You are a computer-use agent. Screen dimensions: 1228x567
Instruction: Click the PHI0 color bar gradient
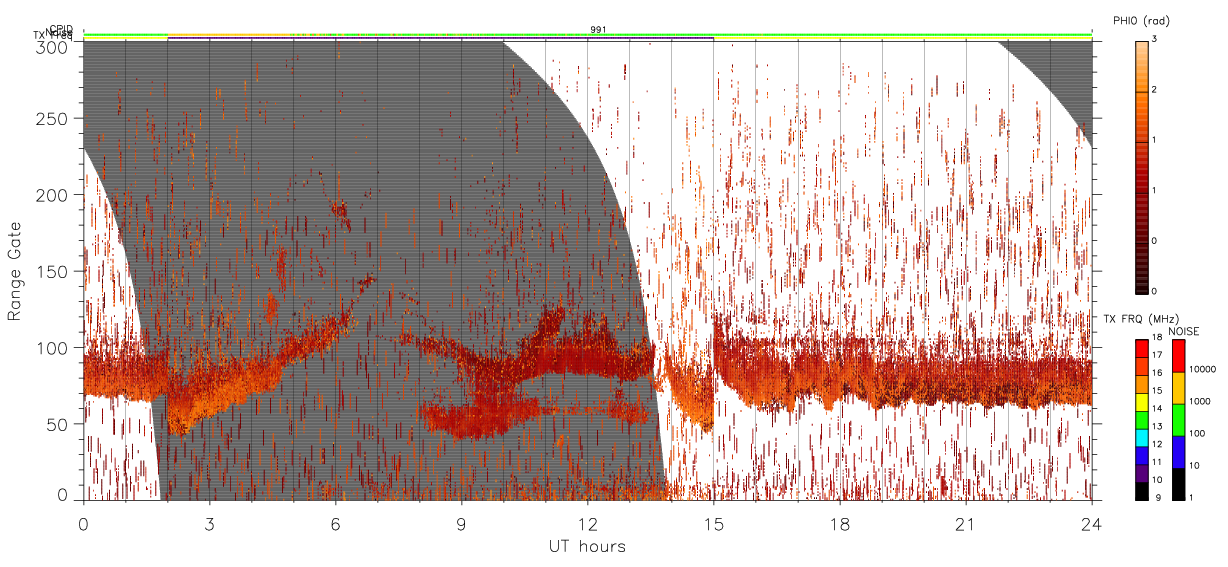[x=1142, y=167]
